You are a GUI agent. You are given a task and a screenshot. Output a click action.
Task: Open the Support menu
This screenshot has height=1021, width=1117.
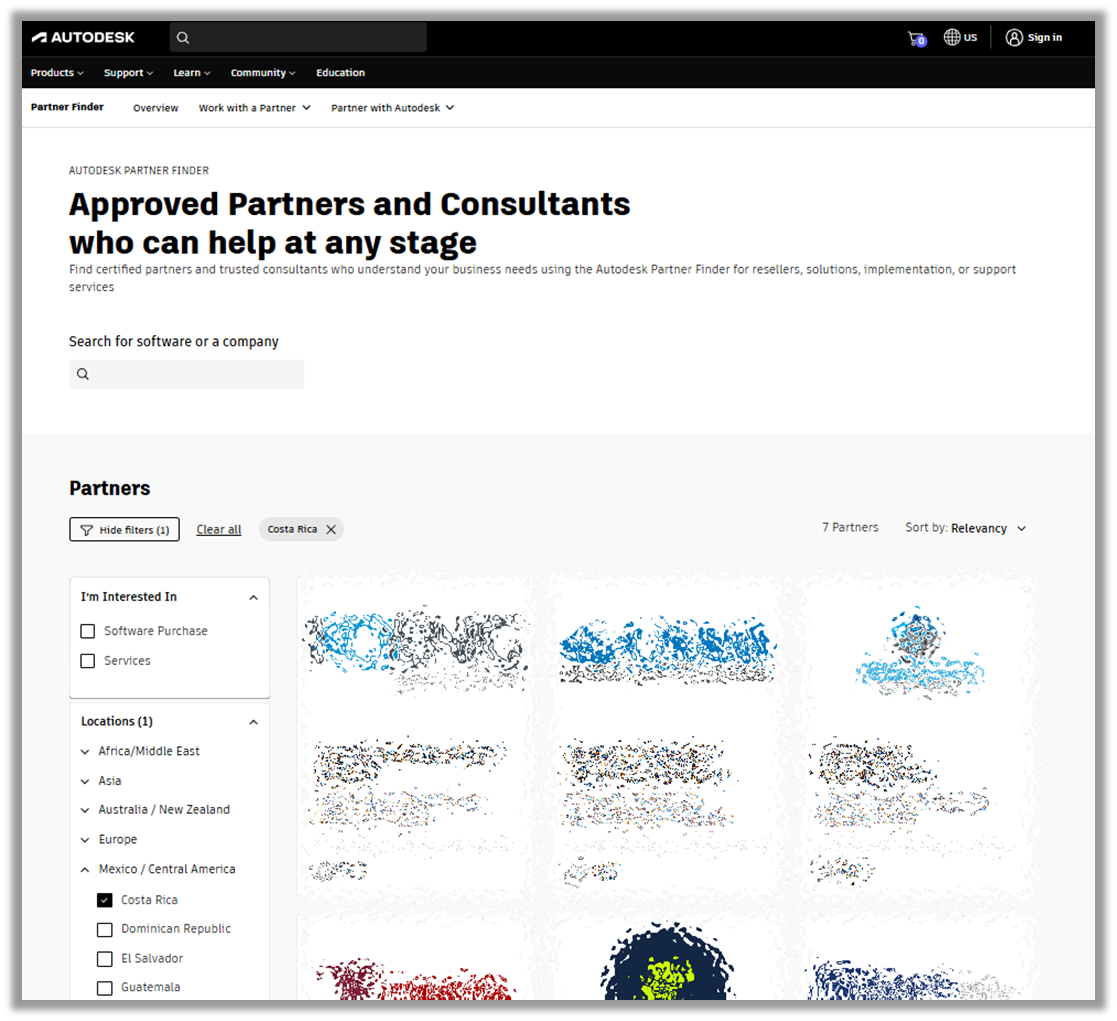point(128,73)
